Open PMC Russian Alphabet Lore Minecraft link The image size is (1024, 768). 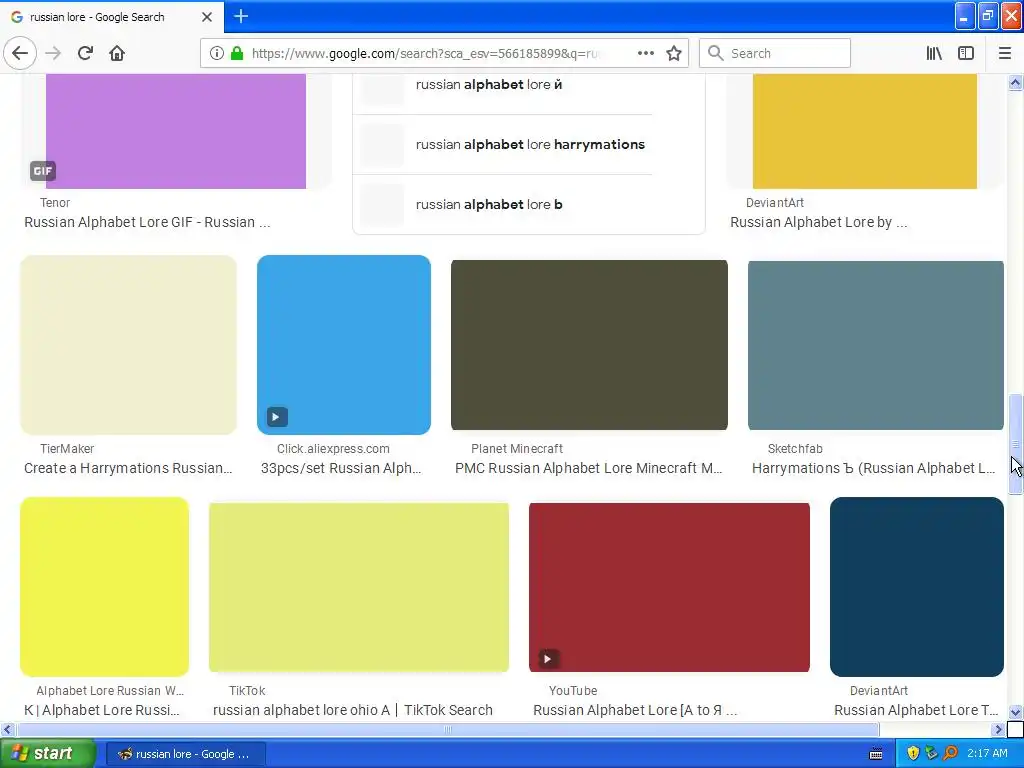(588, 468)
